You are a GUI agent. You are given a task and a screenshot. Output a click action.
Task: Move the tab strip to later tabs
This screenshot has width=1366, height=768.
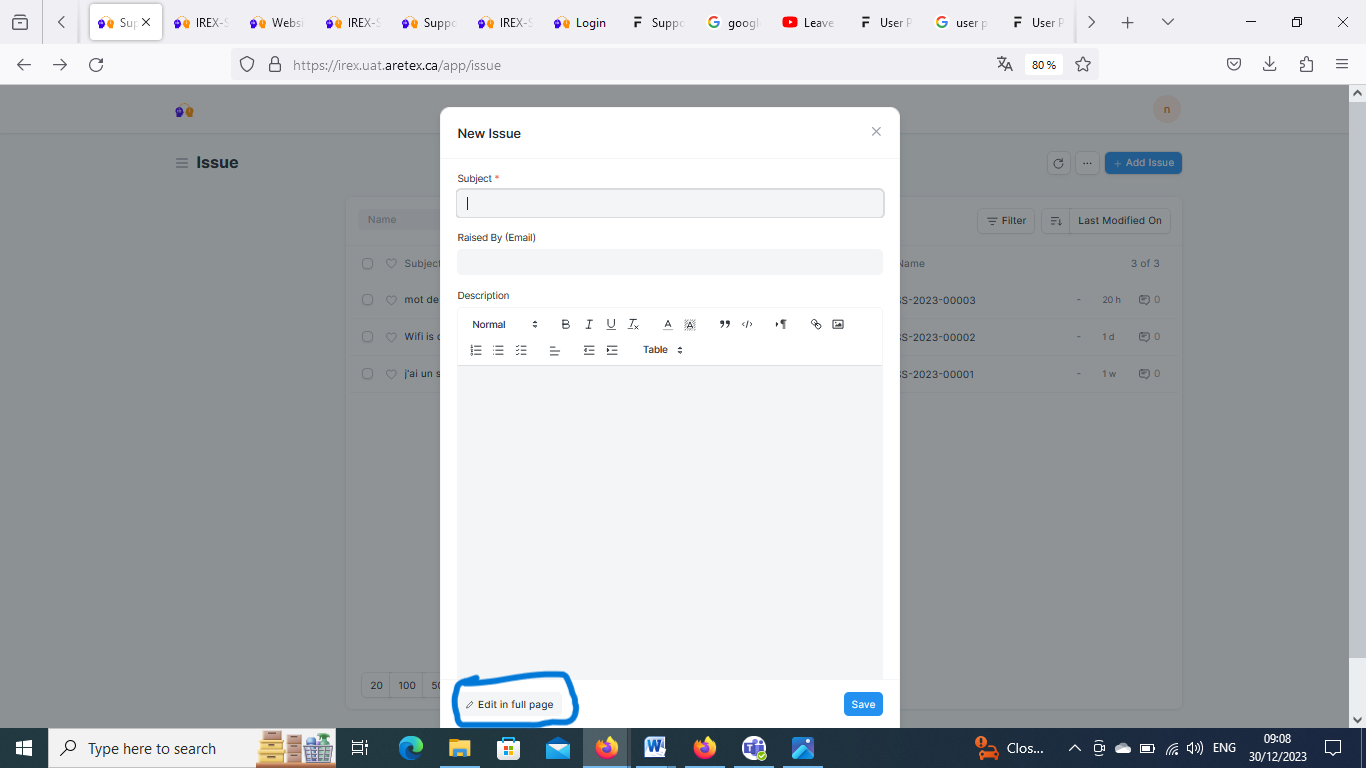point(1091,22)
